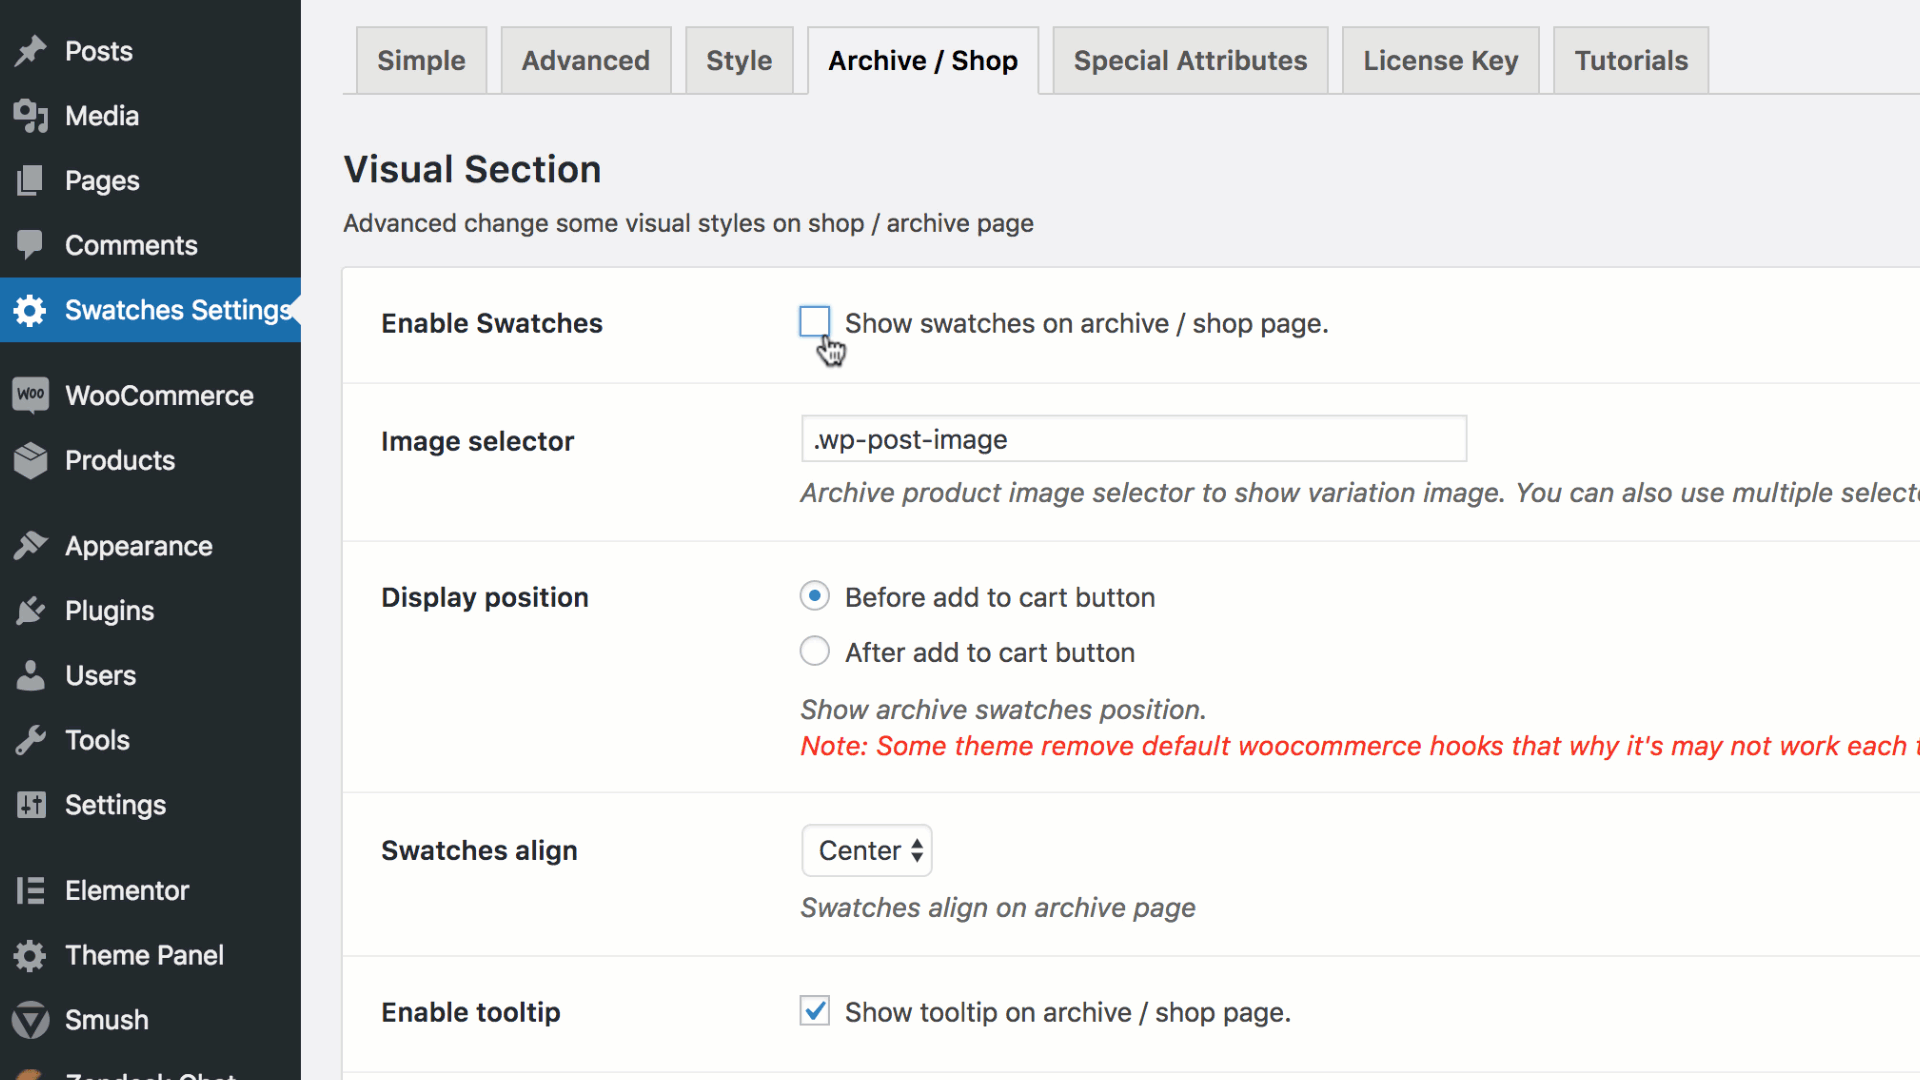1920x1080 pixels.
Task: Select After add to cart button
Action: 814,651
